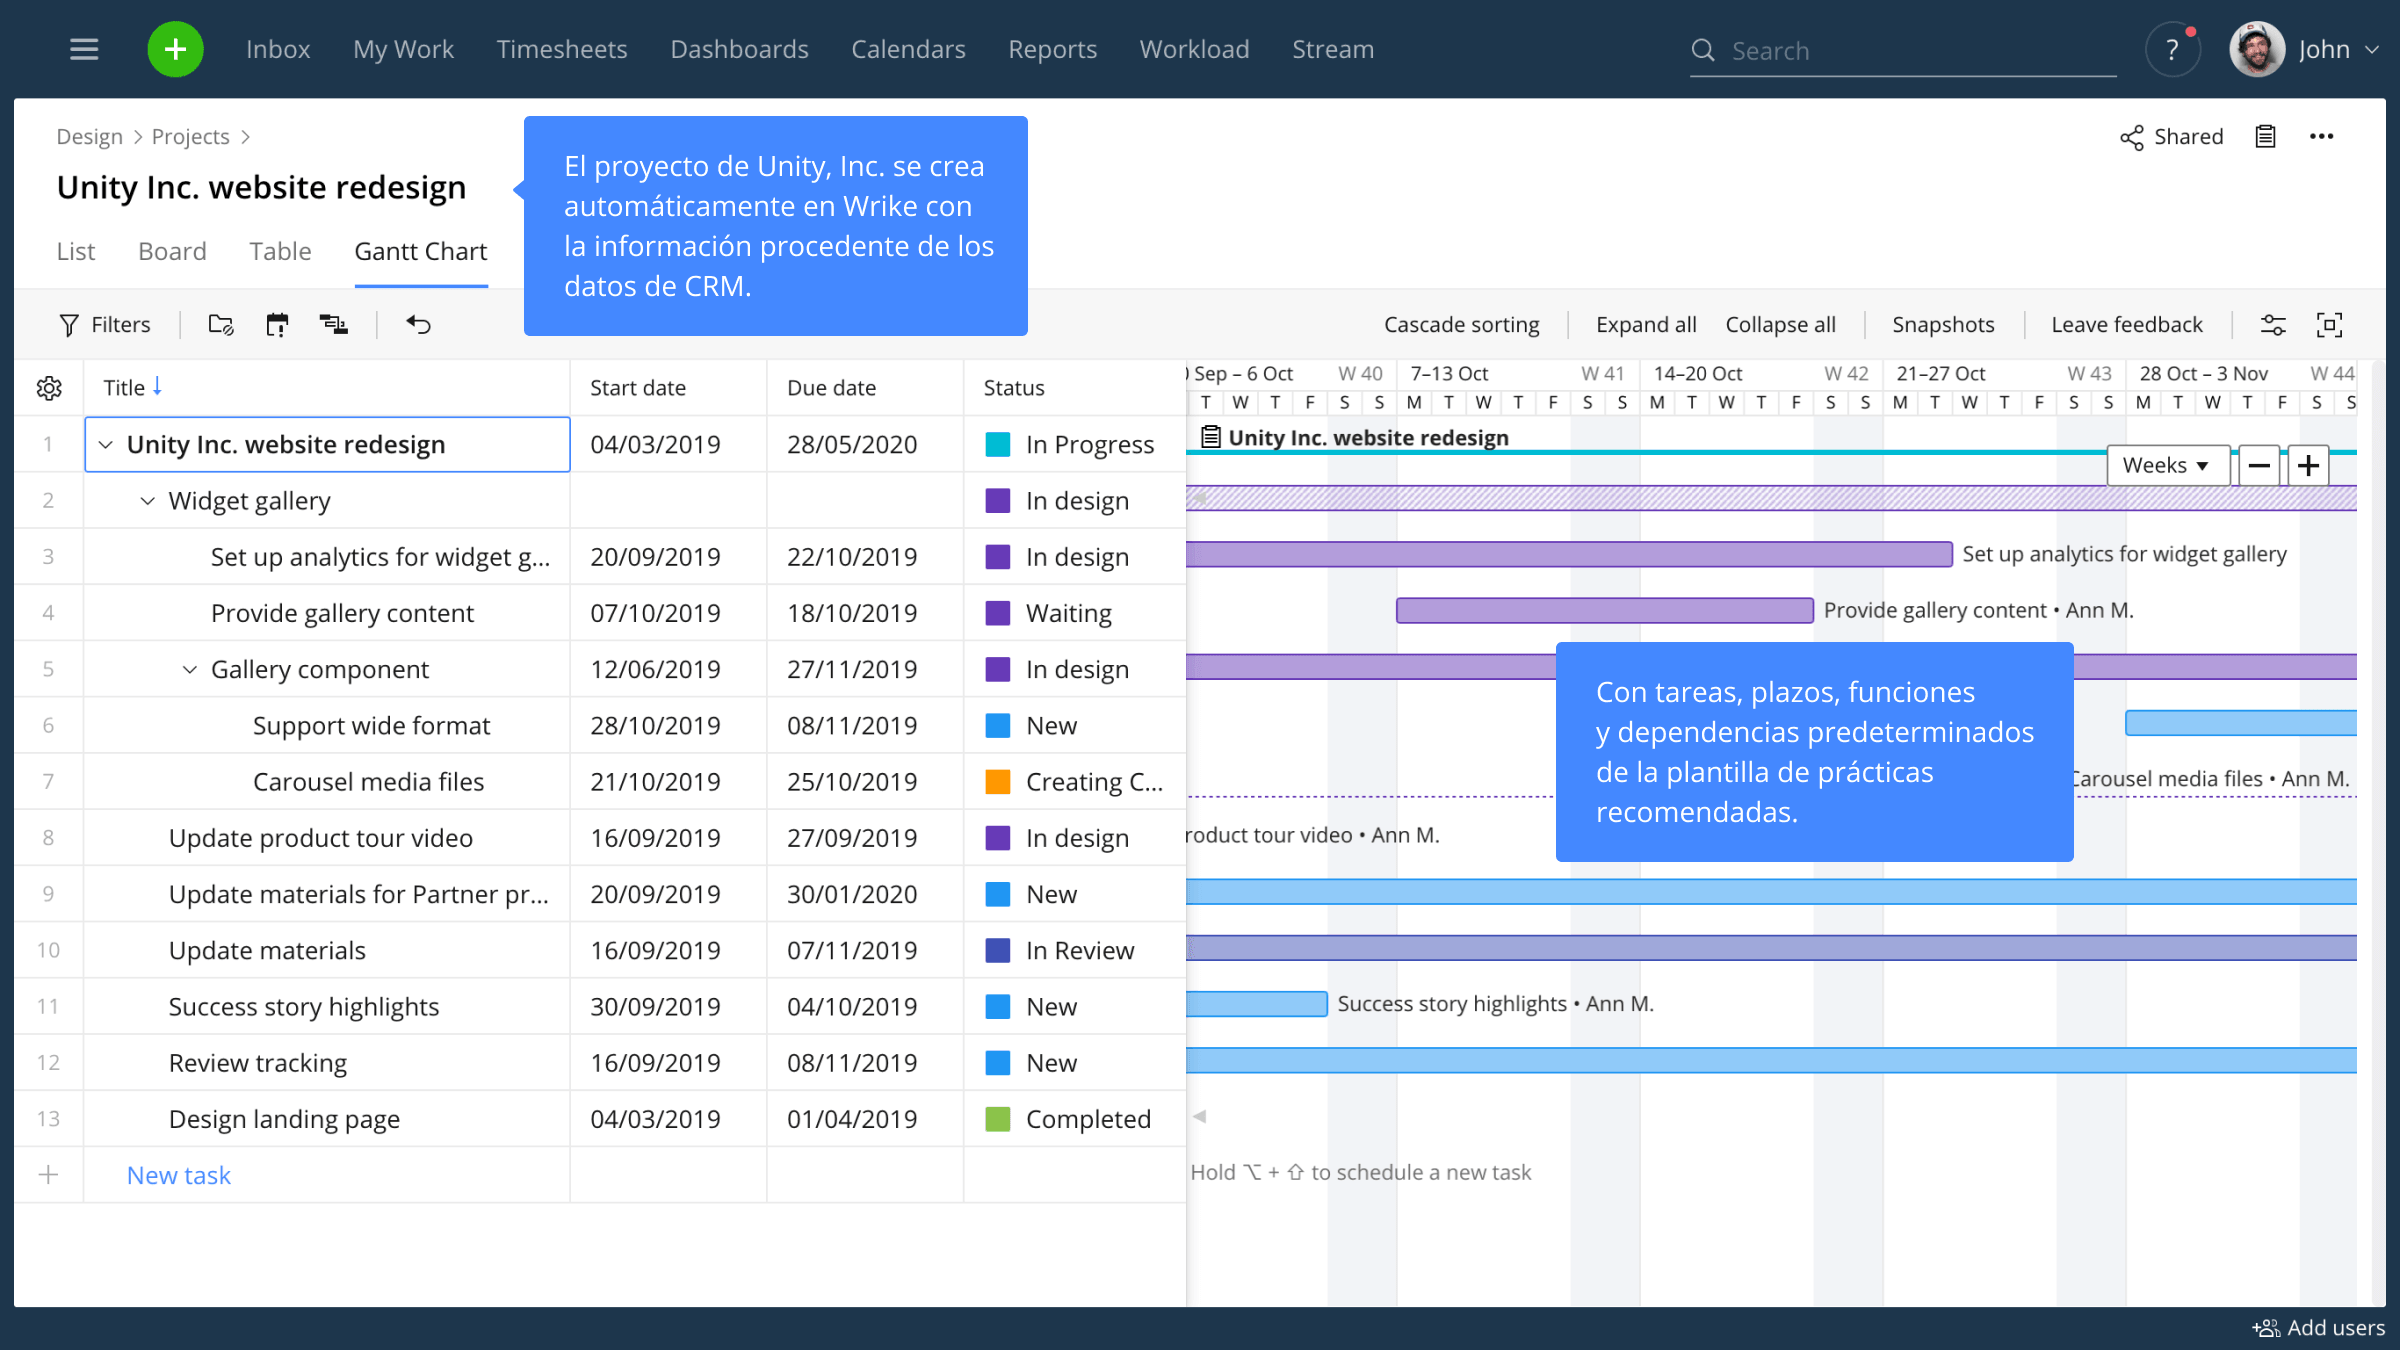This screenshot has width=2400, height=1350.
Task: Toggle fullscreen mode icon
Action: tap(2330, 325)
